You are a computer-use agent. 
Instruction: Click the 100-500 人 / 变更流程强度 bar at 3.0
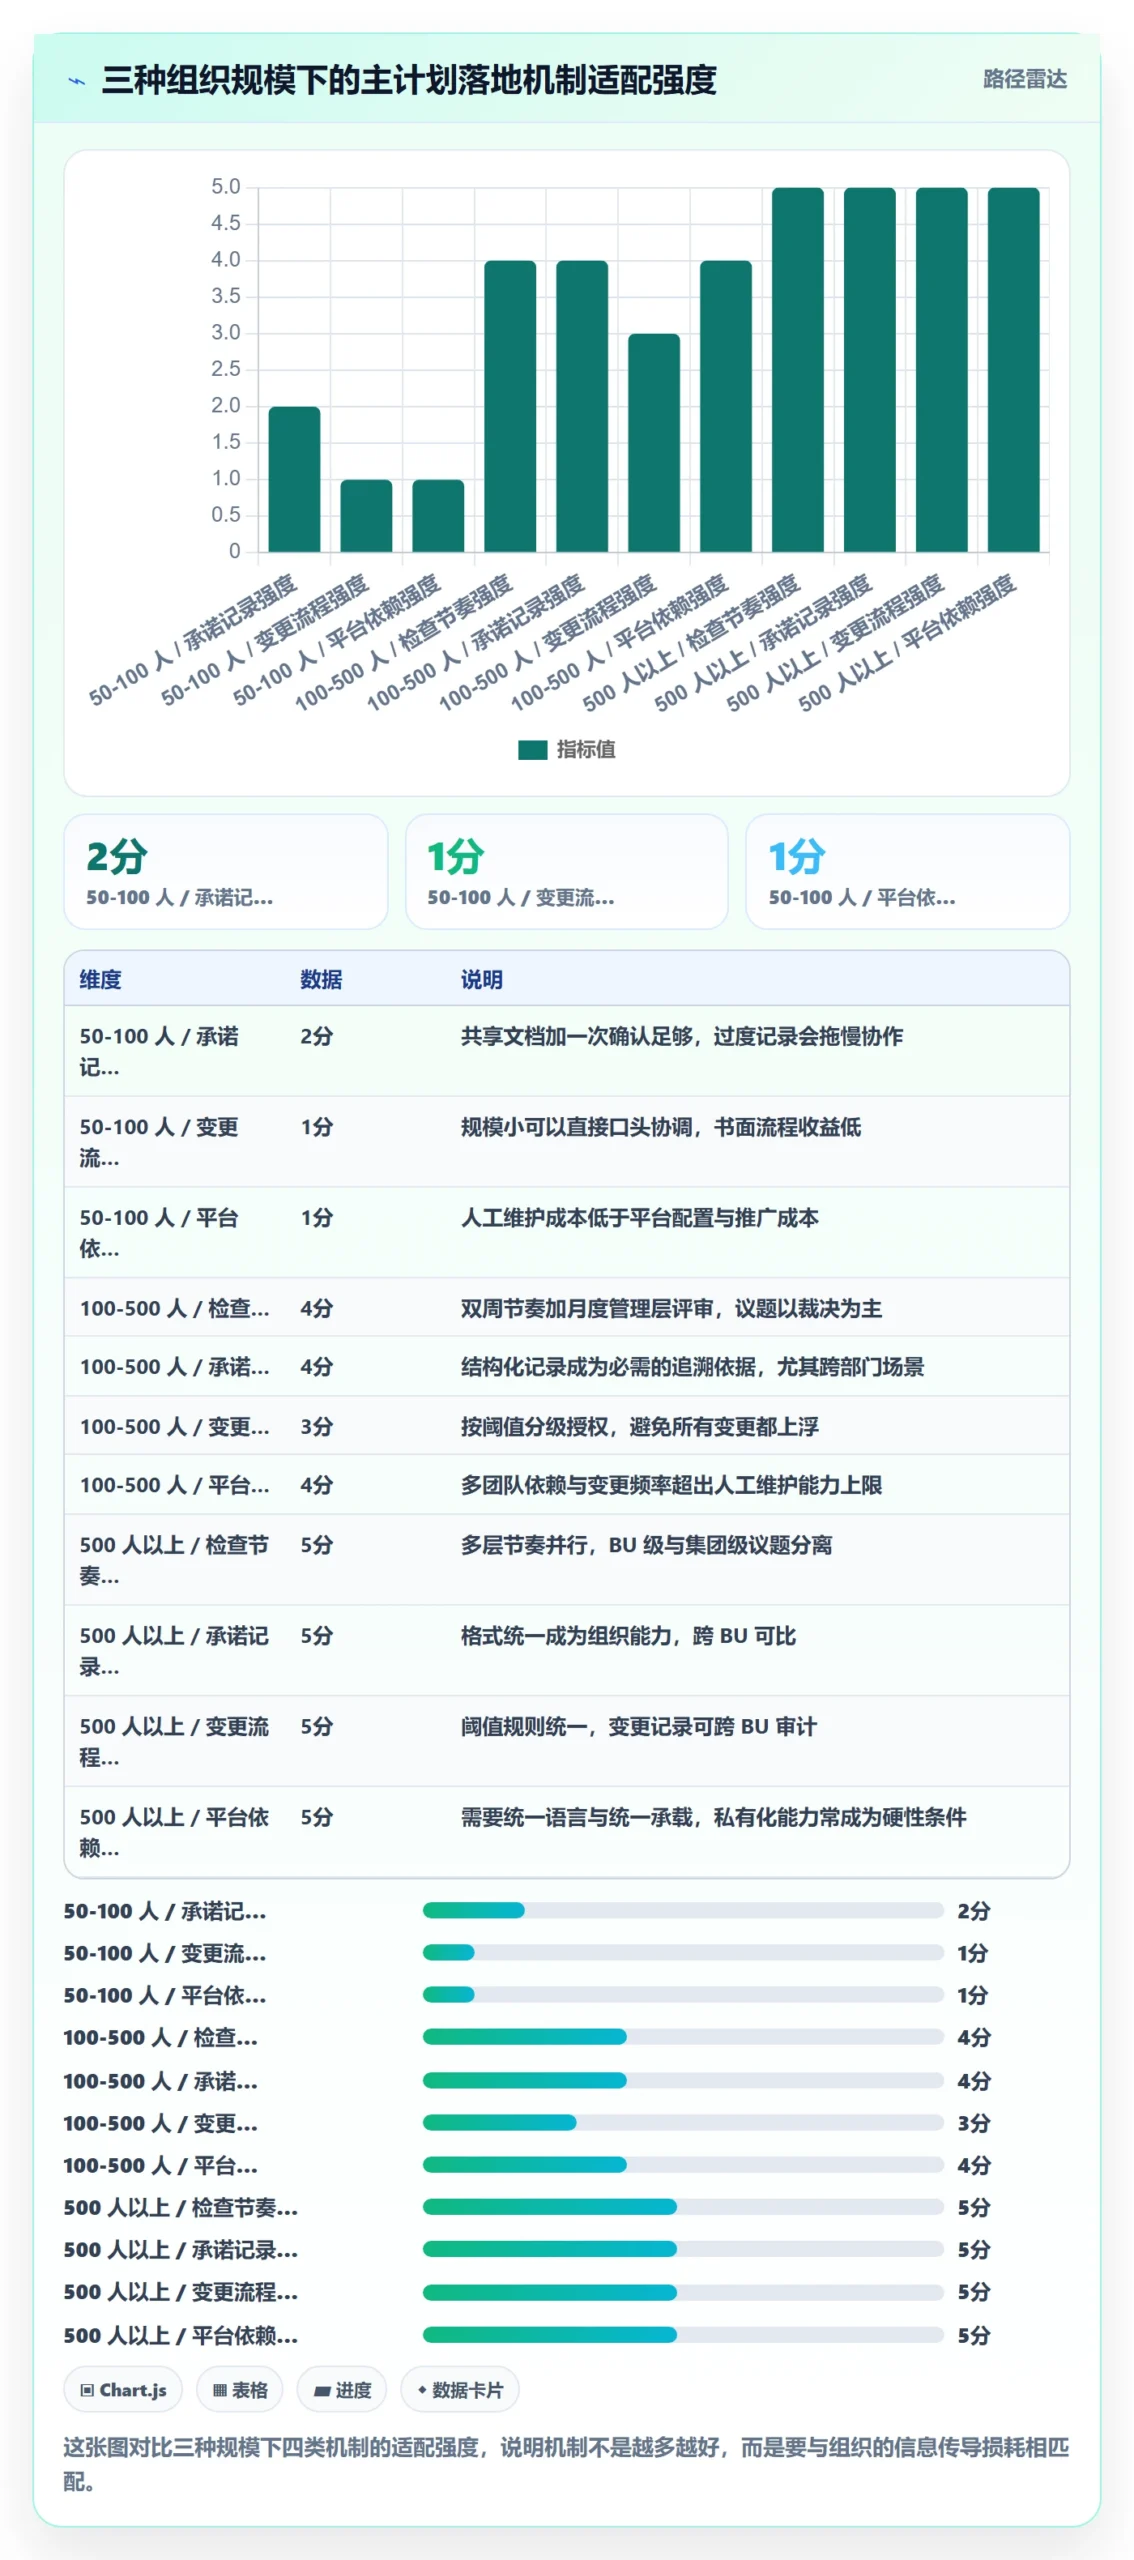tap(654, 443)
